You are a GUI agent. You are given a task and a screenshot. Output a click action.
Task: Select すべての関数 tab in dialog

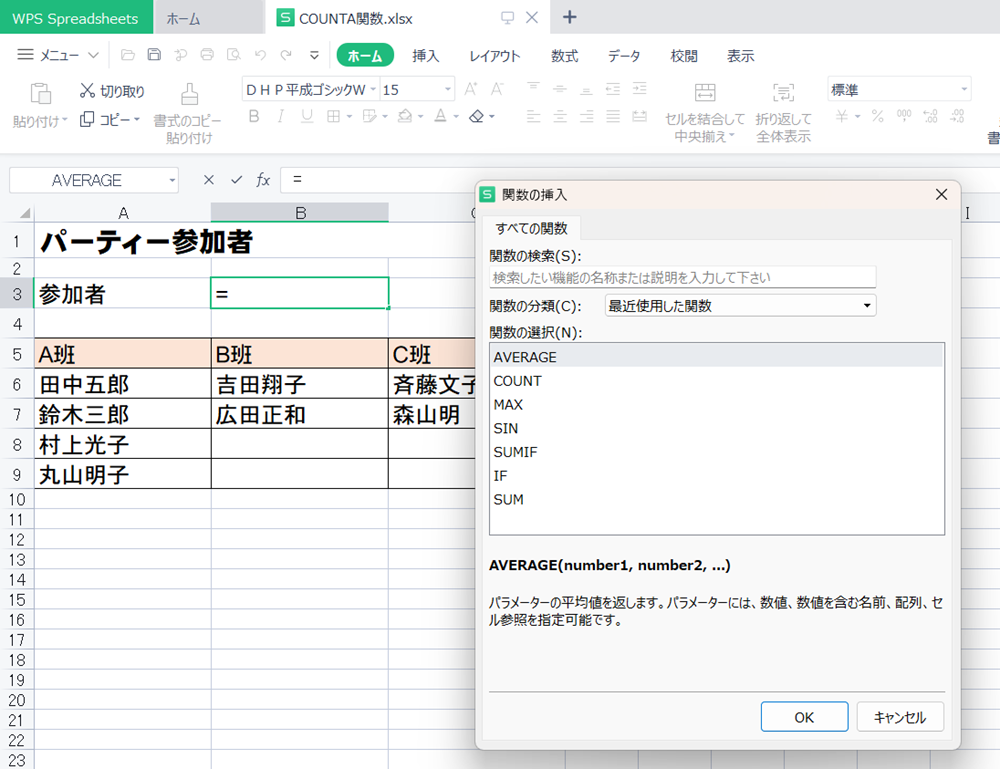click(x=531, y=228)
